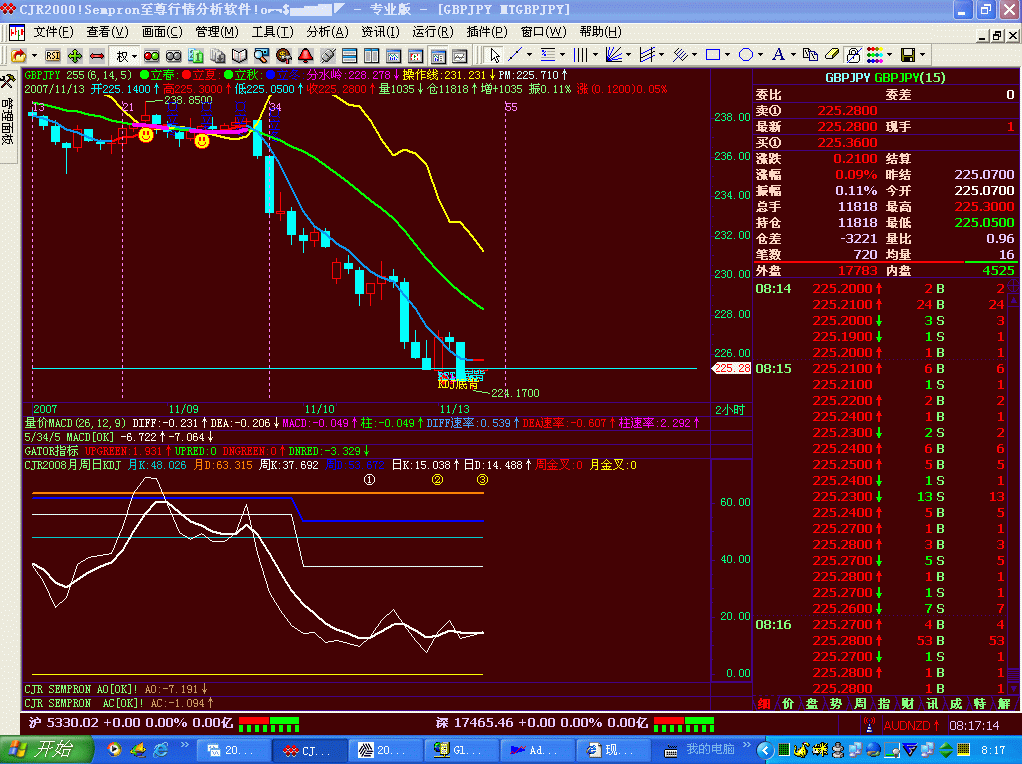
Task: Click the red horizontal double-arrow icon
Action: 96,56
